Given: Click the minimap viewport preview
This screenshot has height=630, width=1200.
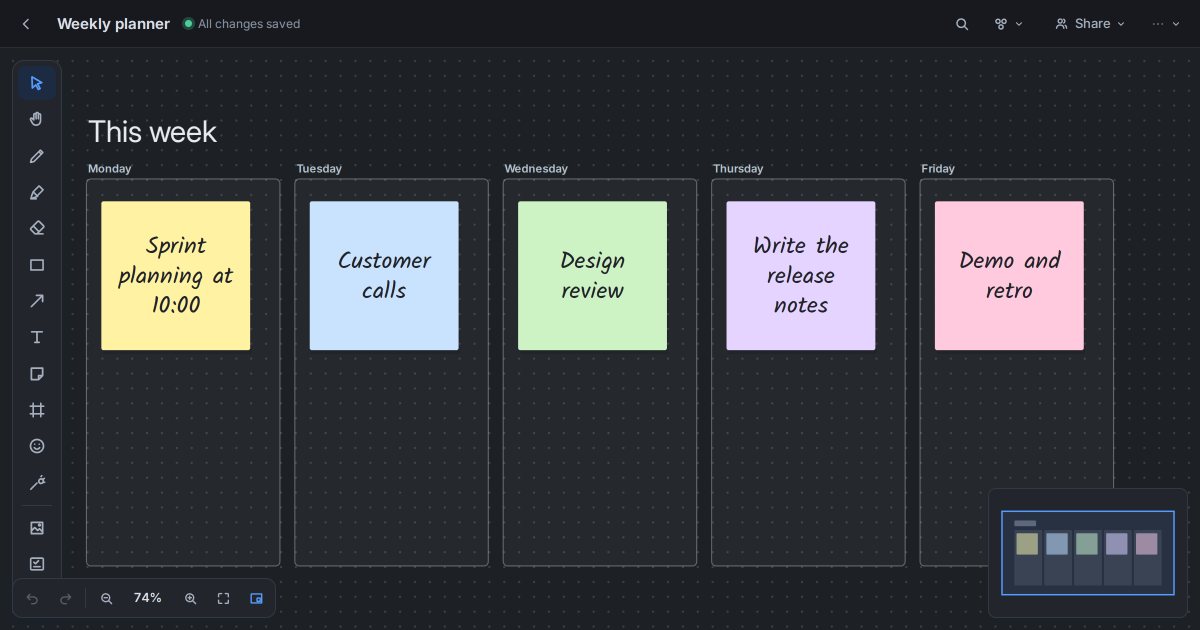Looking at the screenshot, I should [1088, 553].
